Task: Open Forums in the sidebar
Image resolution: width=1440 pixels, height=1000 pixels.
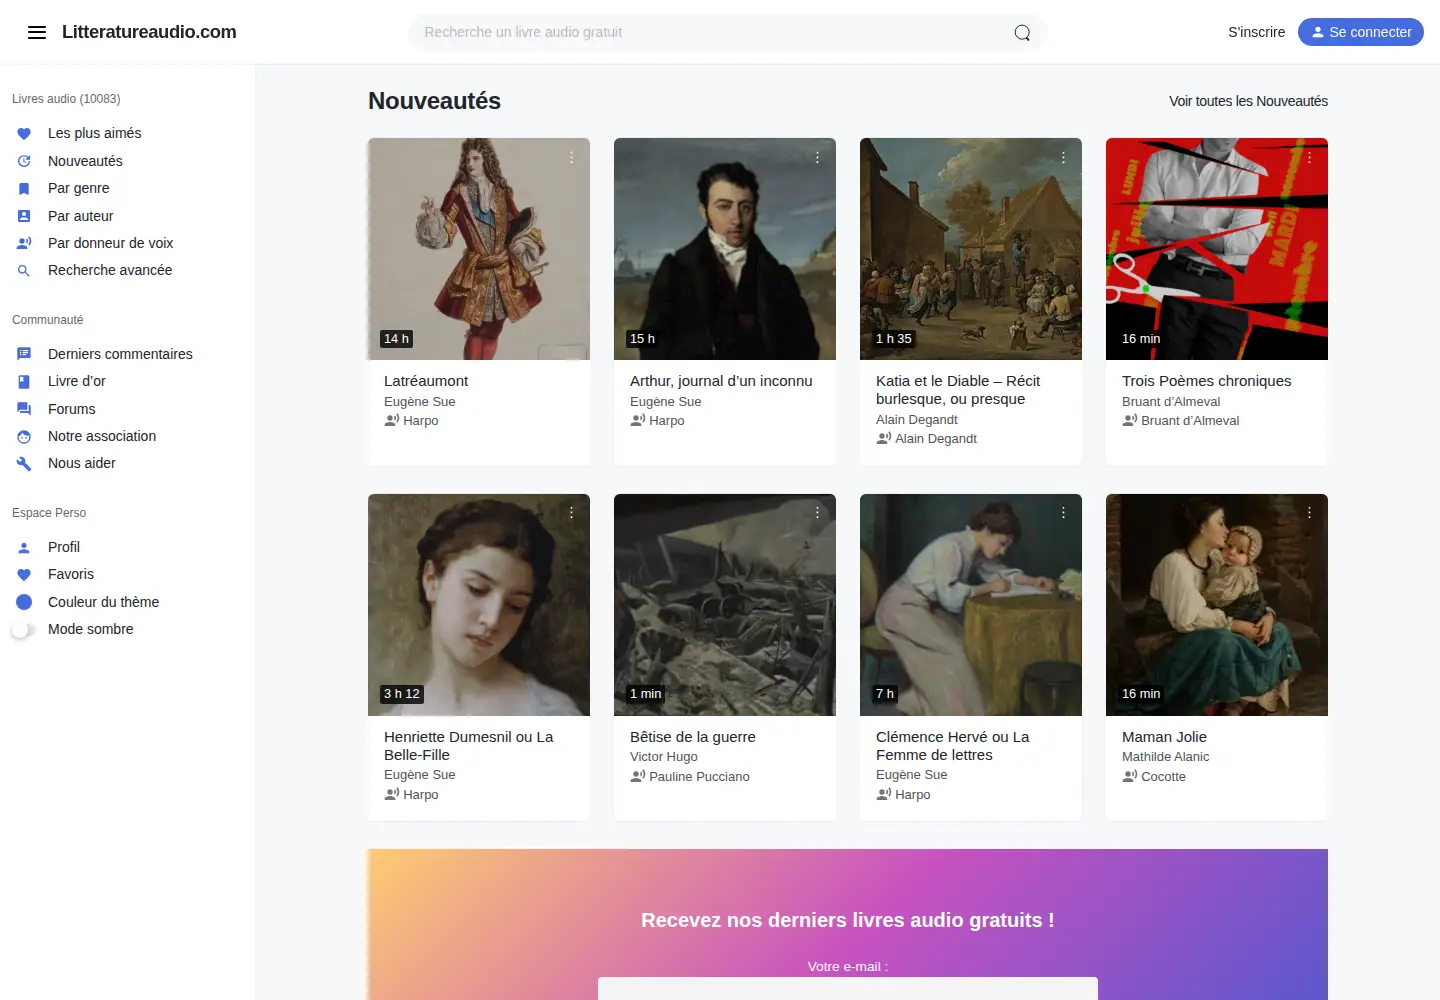Action: pyautogui.click(x=72, y=409)
